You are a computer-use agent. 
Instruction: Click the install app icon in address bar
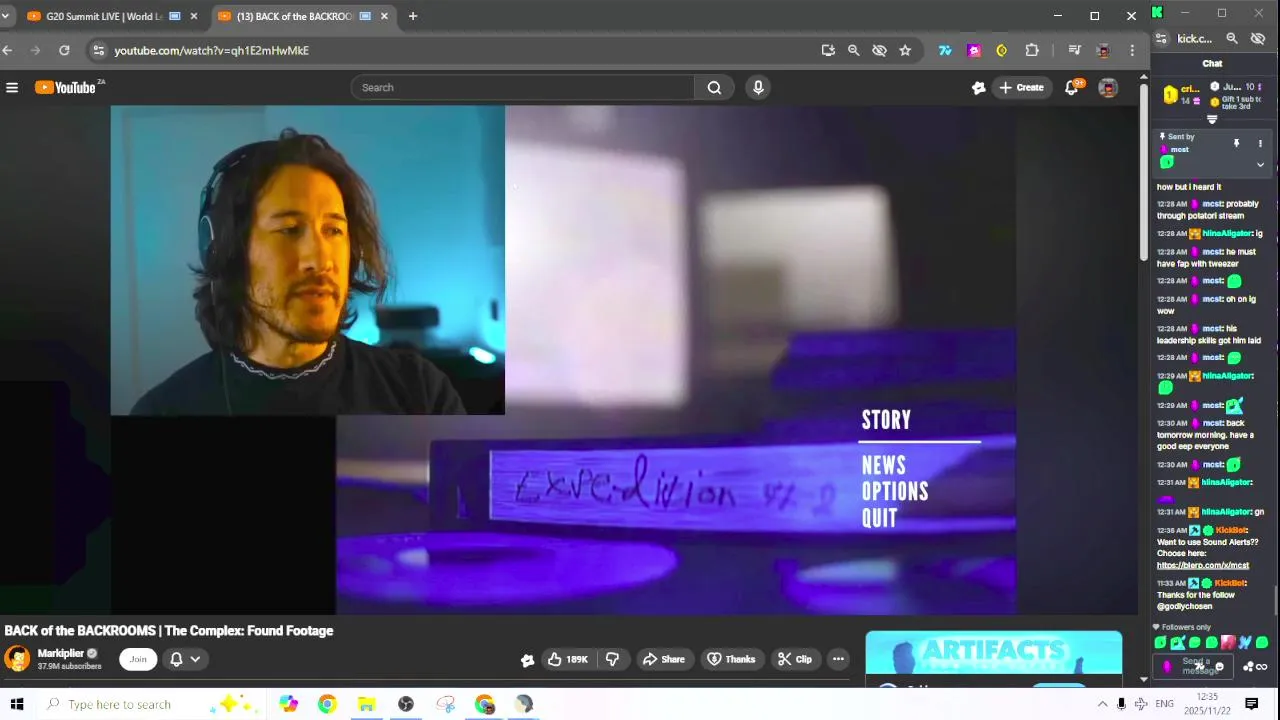(x=828, y=50)
